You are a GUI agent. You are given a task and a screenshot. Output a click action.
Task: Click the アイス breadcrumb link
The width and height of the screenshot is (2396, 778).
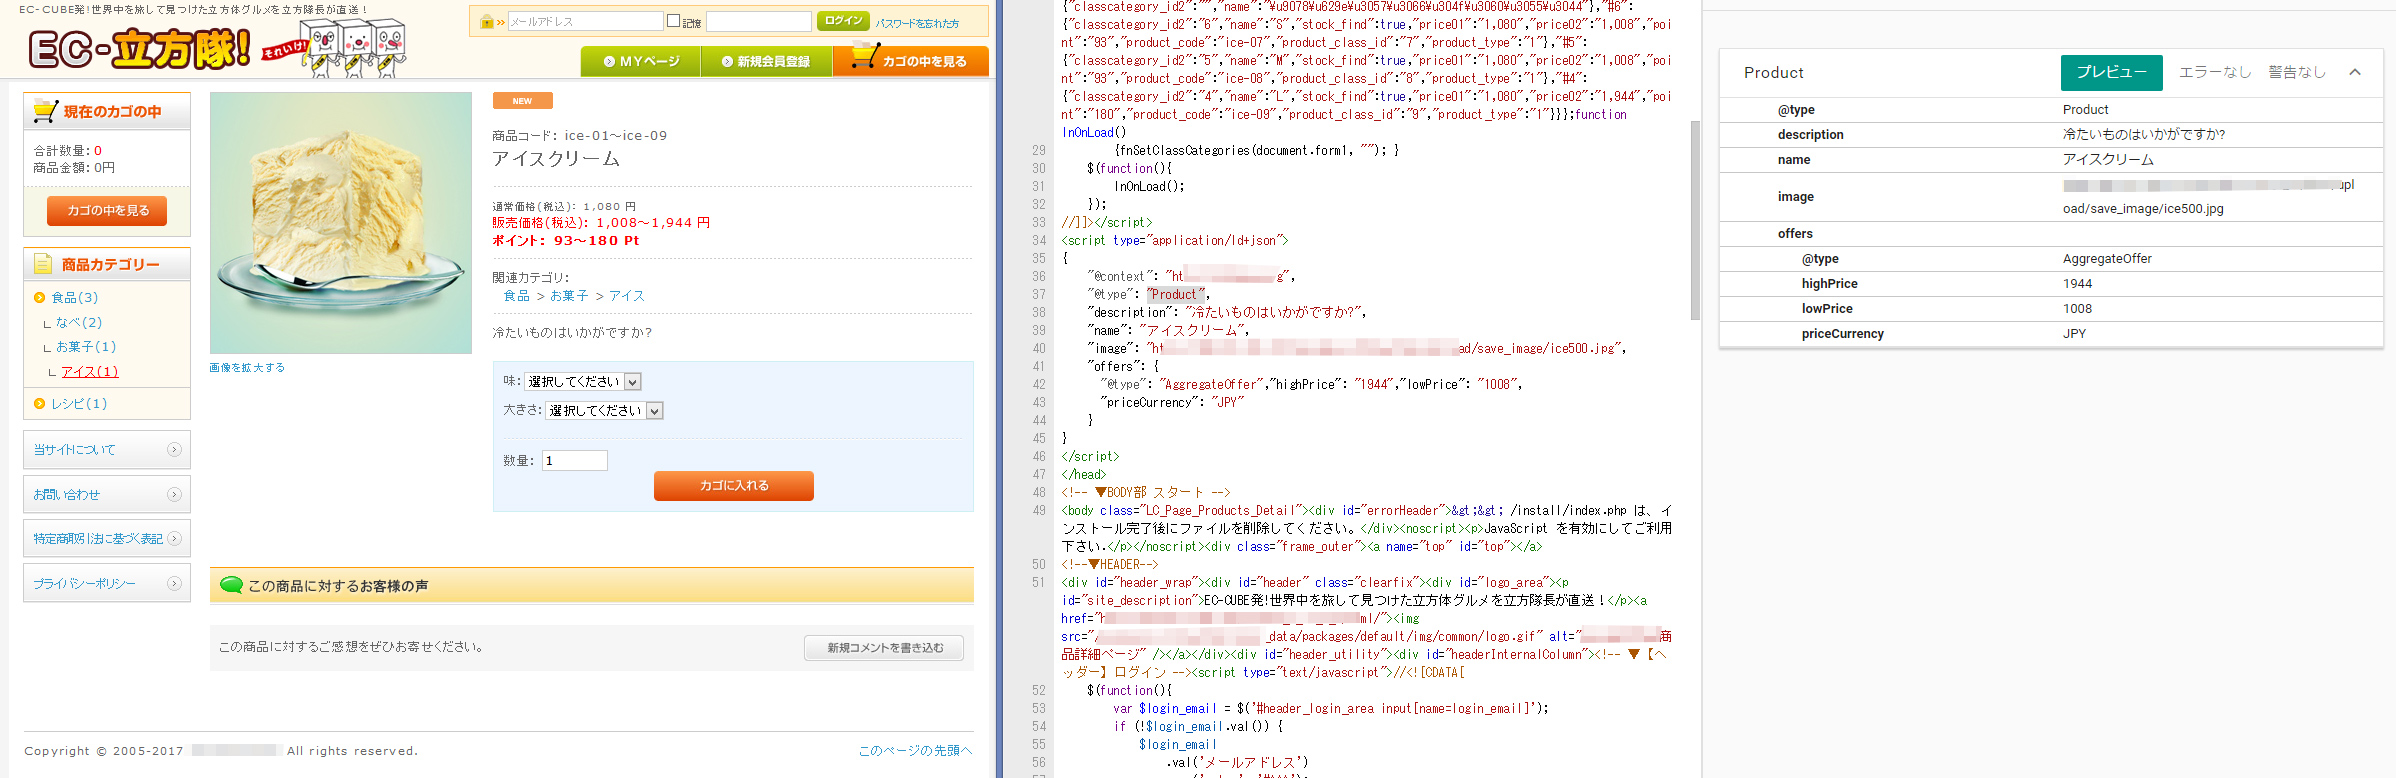[627, 296]
